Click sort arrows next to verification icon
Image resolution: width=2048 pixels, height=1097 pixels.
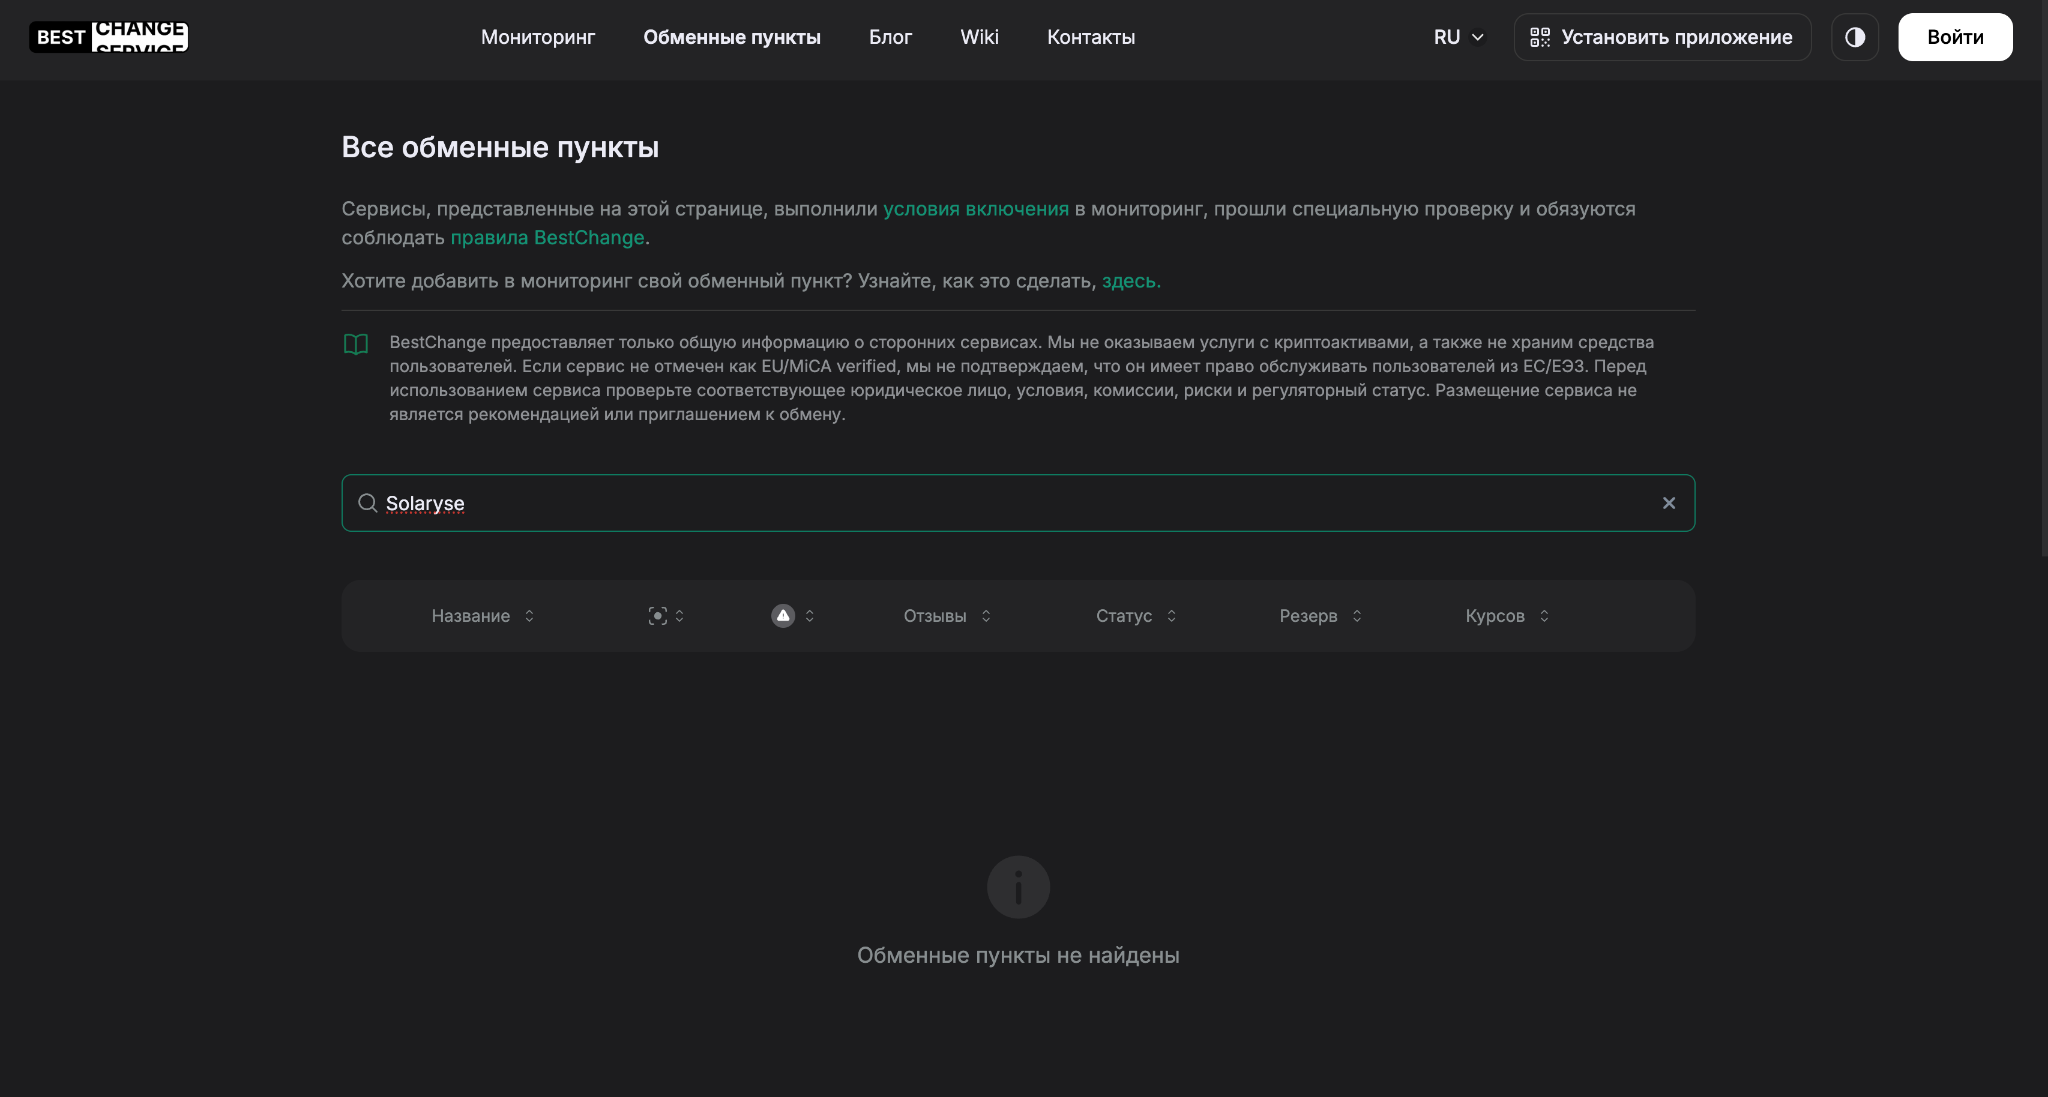click(x=680, y=616)
